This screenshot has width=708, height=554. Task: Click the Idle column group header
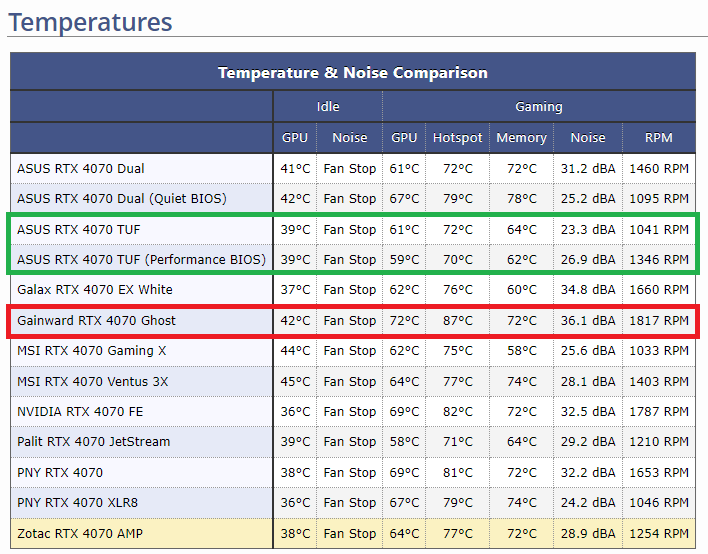328,107
